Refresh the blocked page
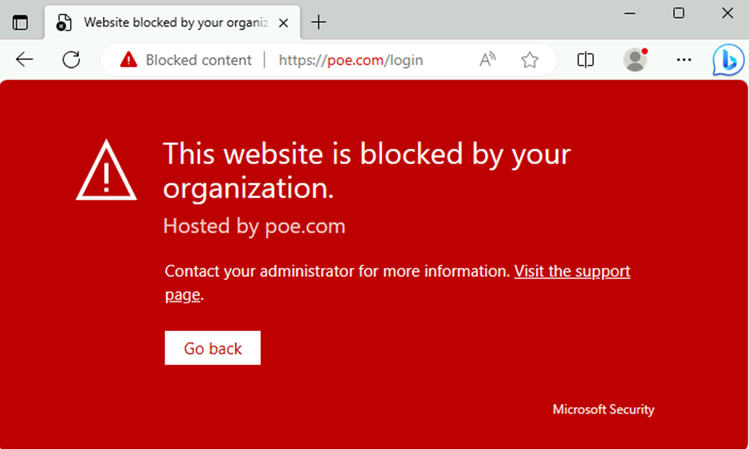Screen dimensions: 749x449 tap(71, 60)
